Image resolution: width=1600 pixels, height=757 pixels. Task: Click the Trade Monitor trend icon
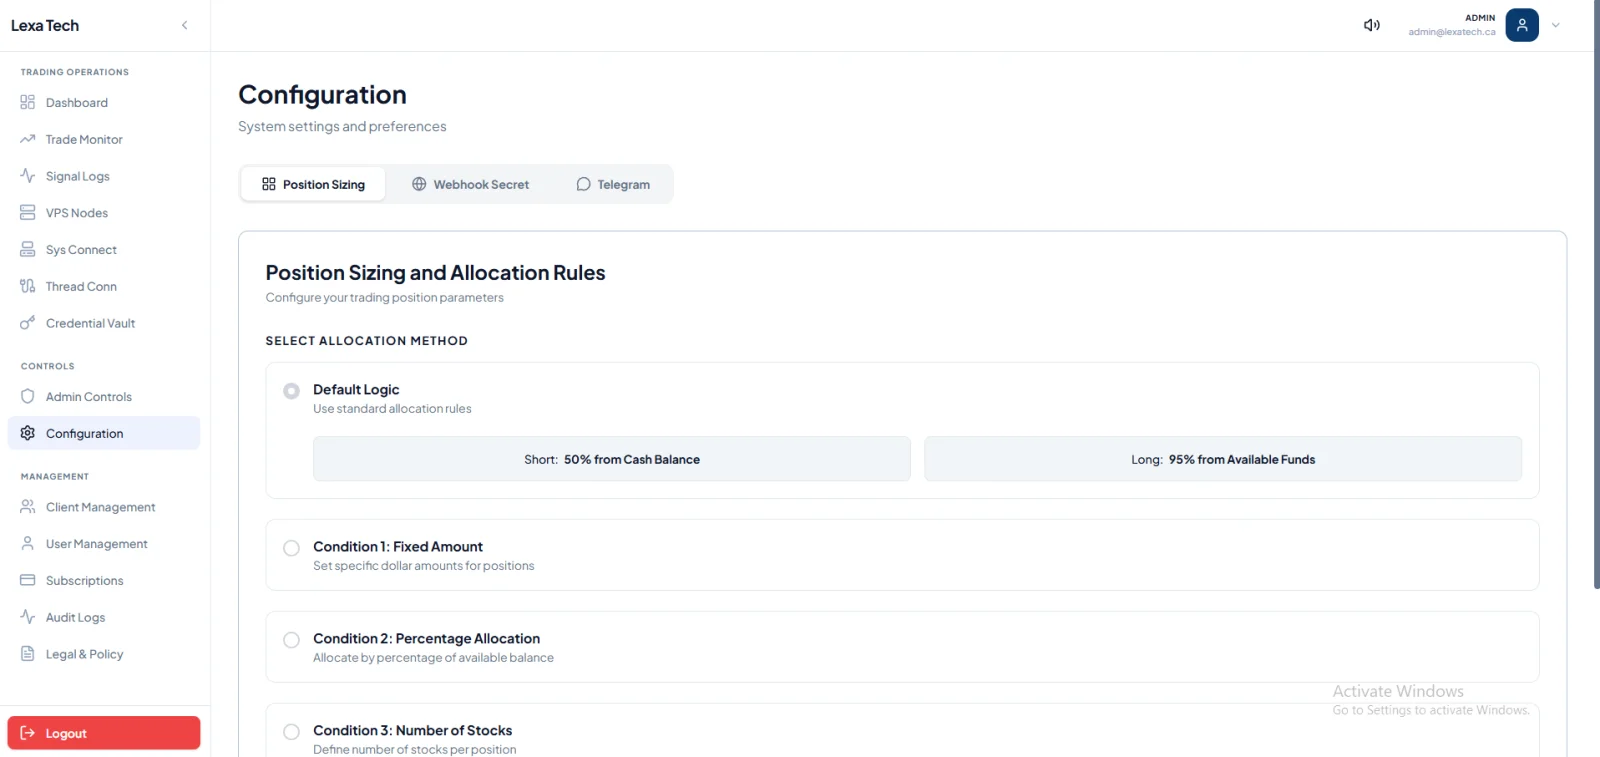tap(28, 139)
